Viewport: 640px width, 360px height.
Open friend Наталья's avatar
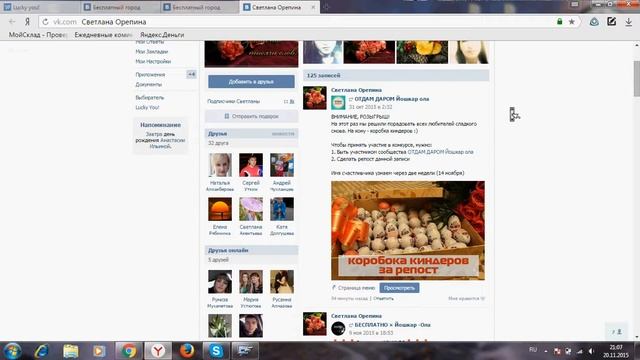pyautogui.click(x=220, y=165)
